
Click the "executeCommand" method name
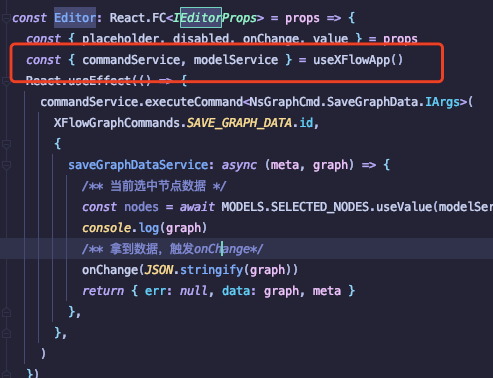(194, 102)
